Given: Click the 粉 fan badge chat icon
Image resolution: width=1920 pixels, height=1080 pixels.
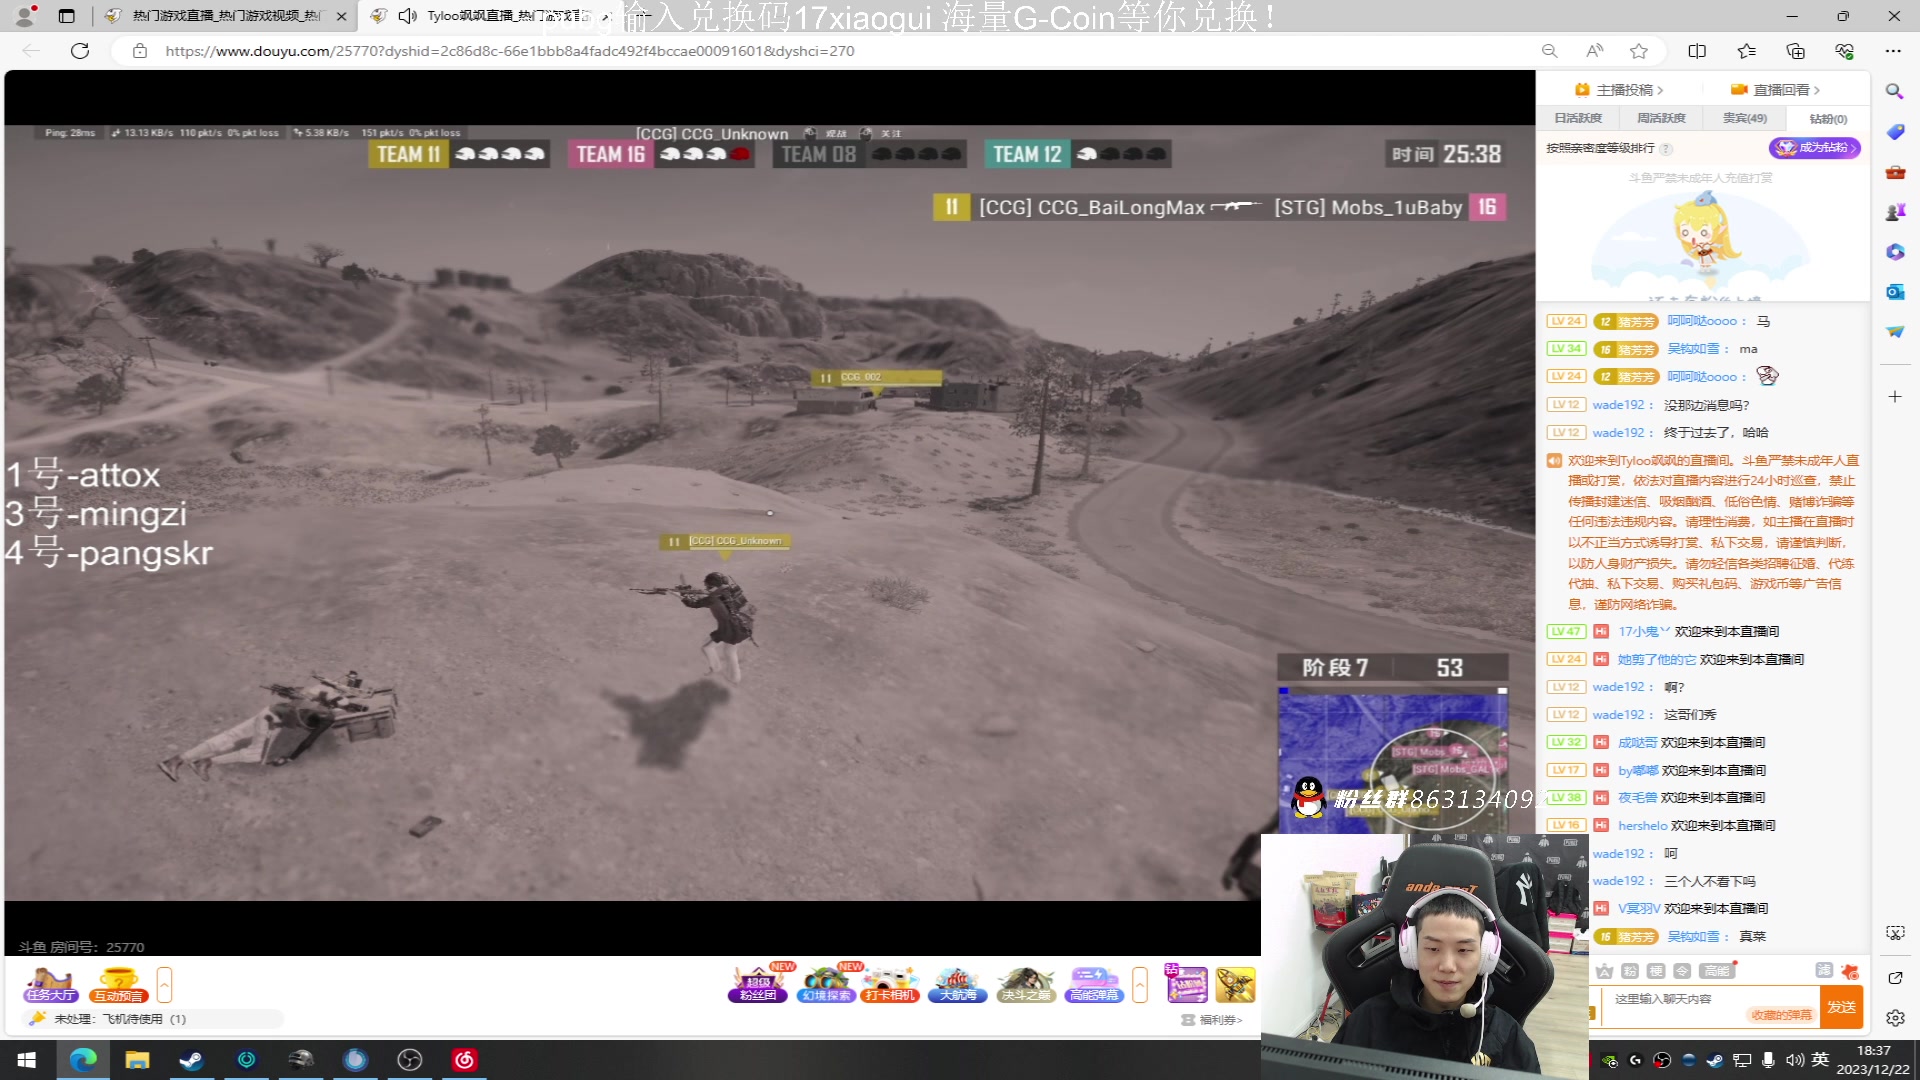Looking at the screenshot, I should [x=1630, y=971].
